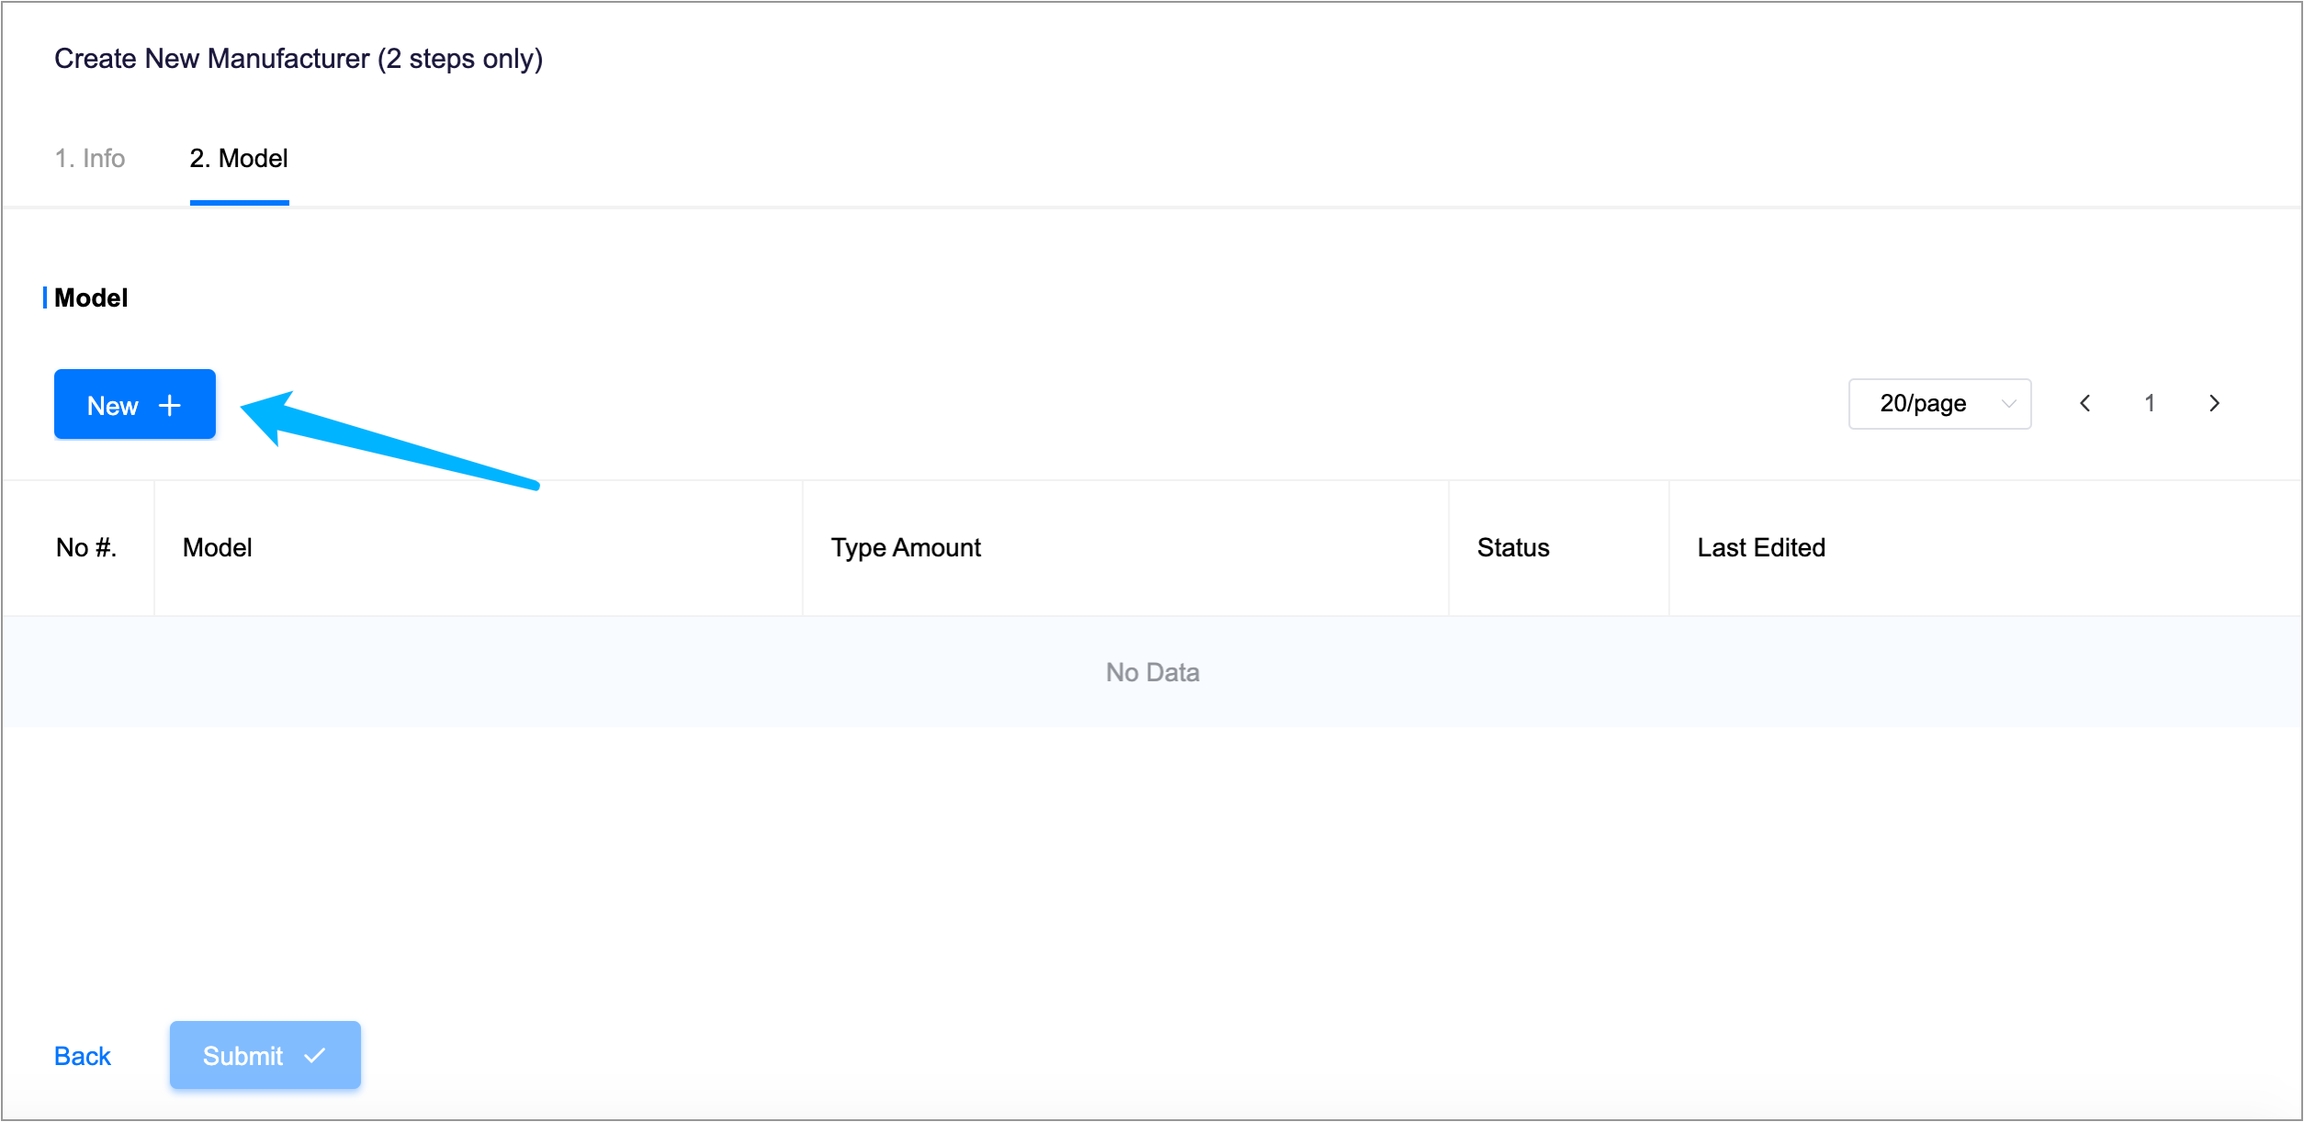
Task: Select page number 1 in pagination
Action: (2149, 403)
